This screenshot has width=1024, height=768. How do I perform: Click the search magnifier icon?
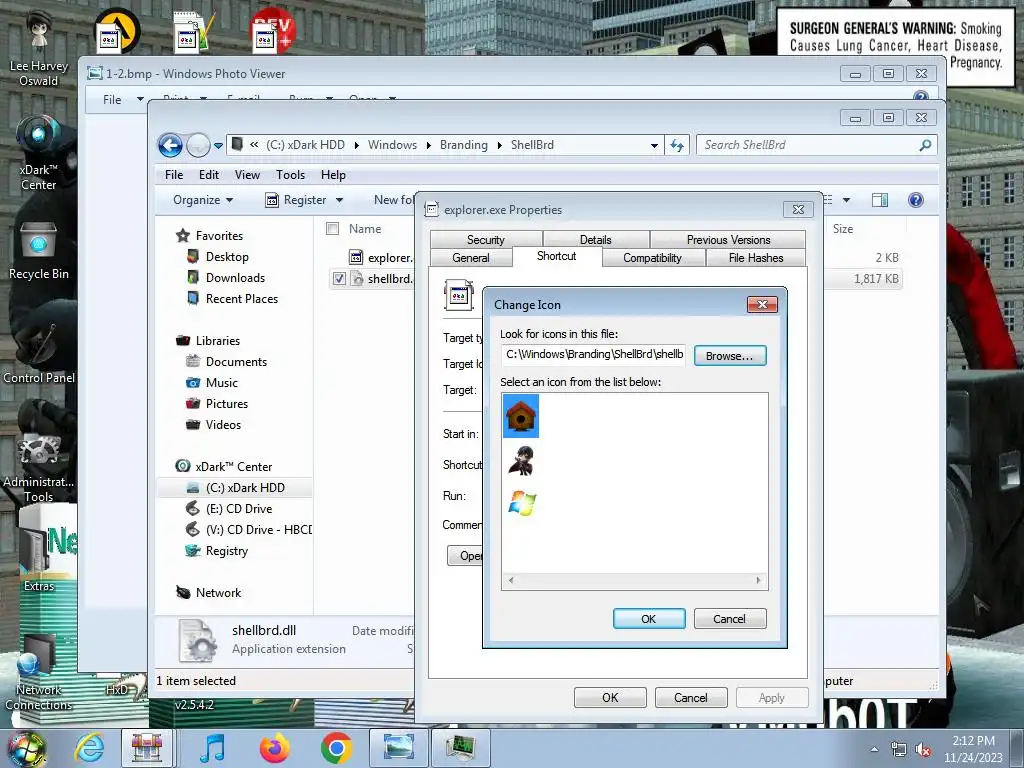(x=925, y=145)
